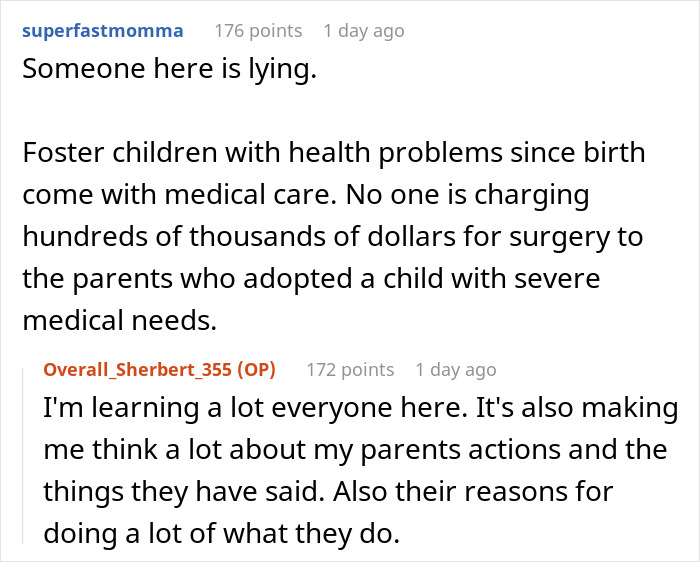The width and height of the screenshot is (700, 562).
Task: Open the timestamp on superfastmomma's comment
Action: click(x=363, y=31)
